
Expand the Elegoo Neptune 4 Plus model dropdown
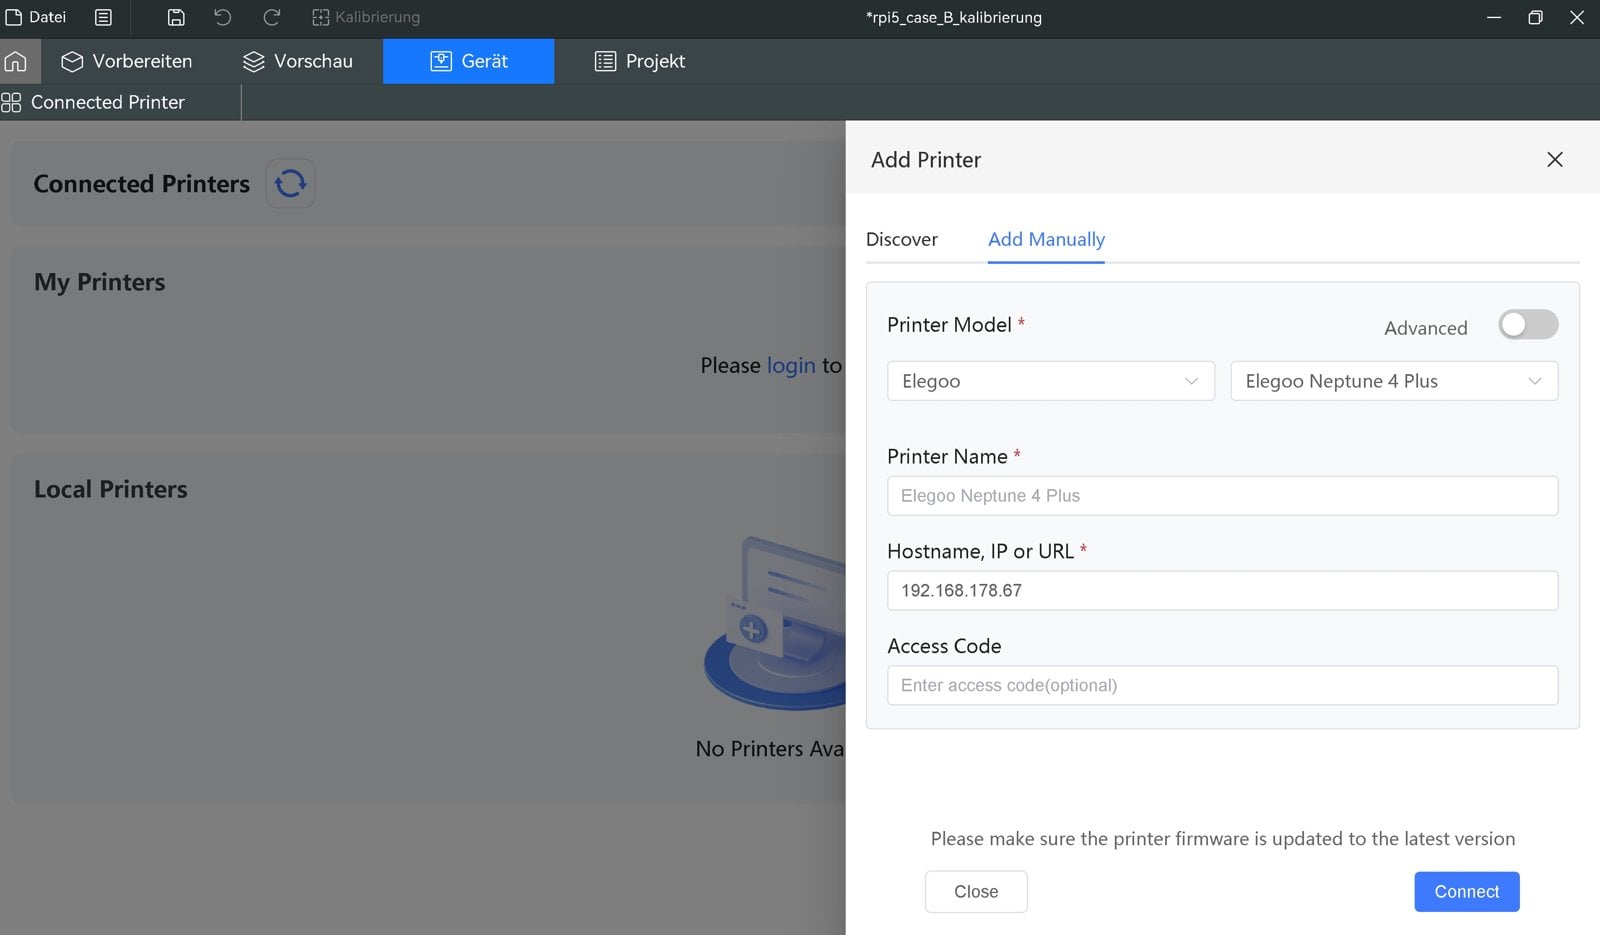1394,381
